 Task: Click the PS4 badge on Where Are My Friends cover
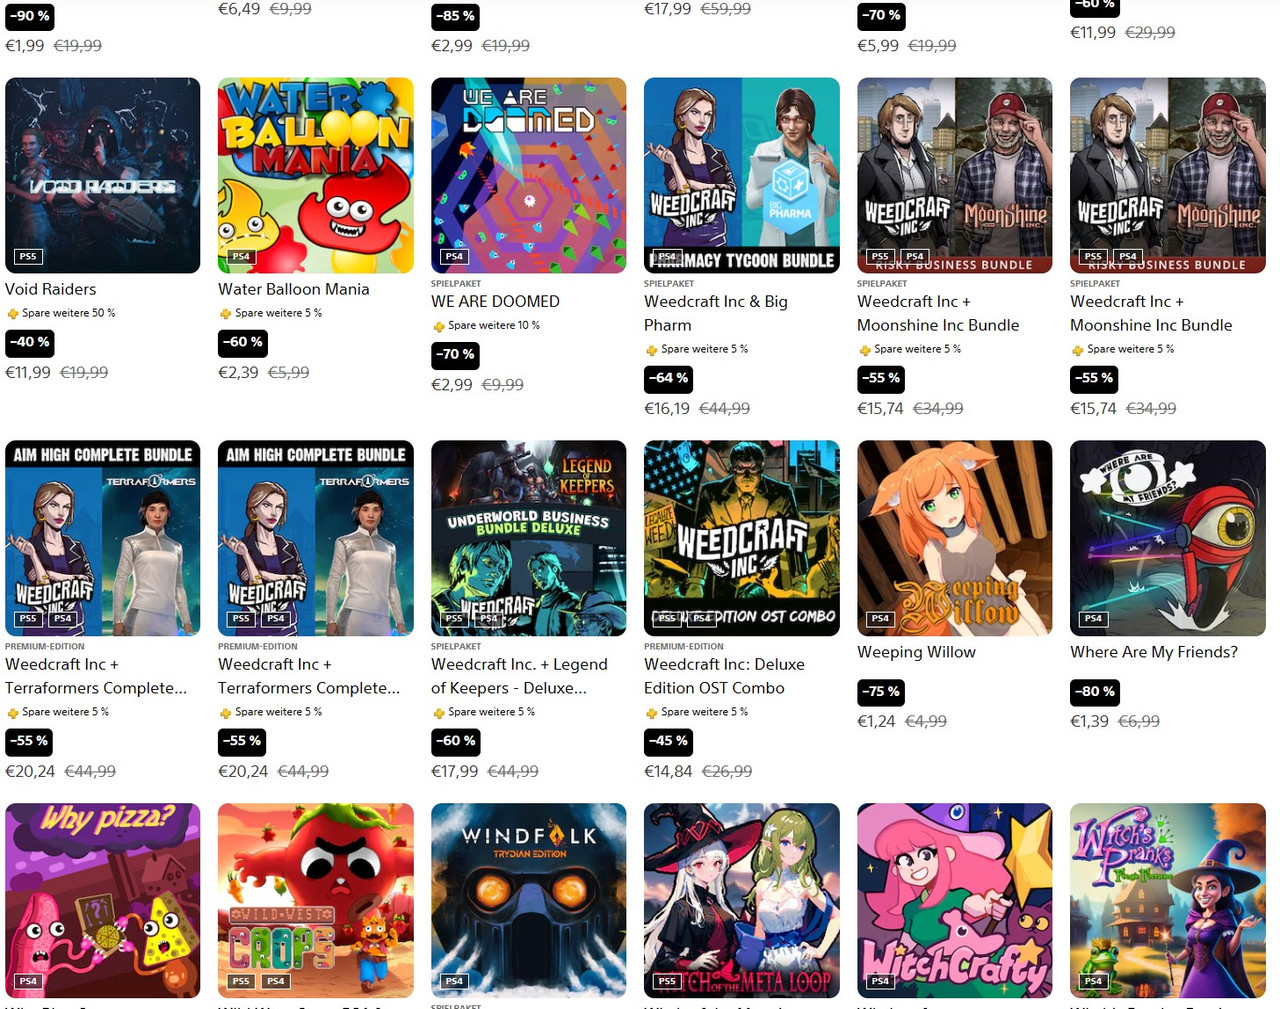(x=1093, y=619)
